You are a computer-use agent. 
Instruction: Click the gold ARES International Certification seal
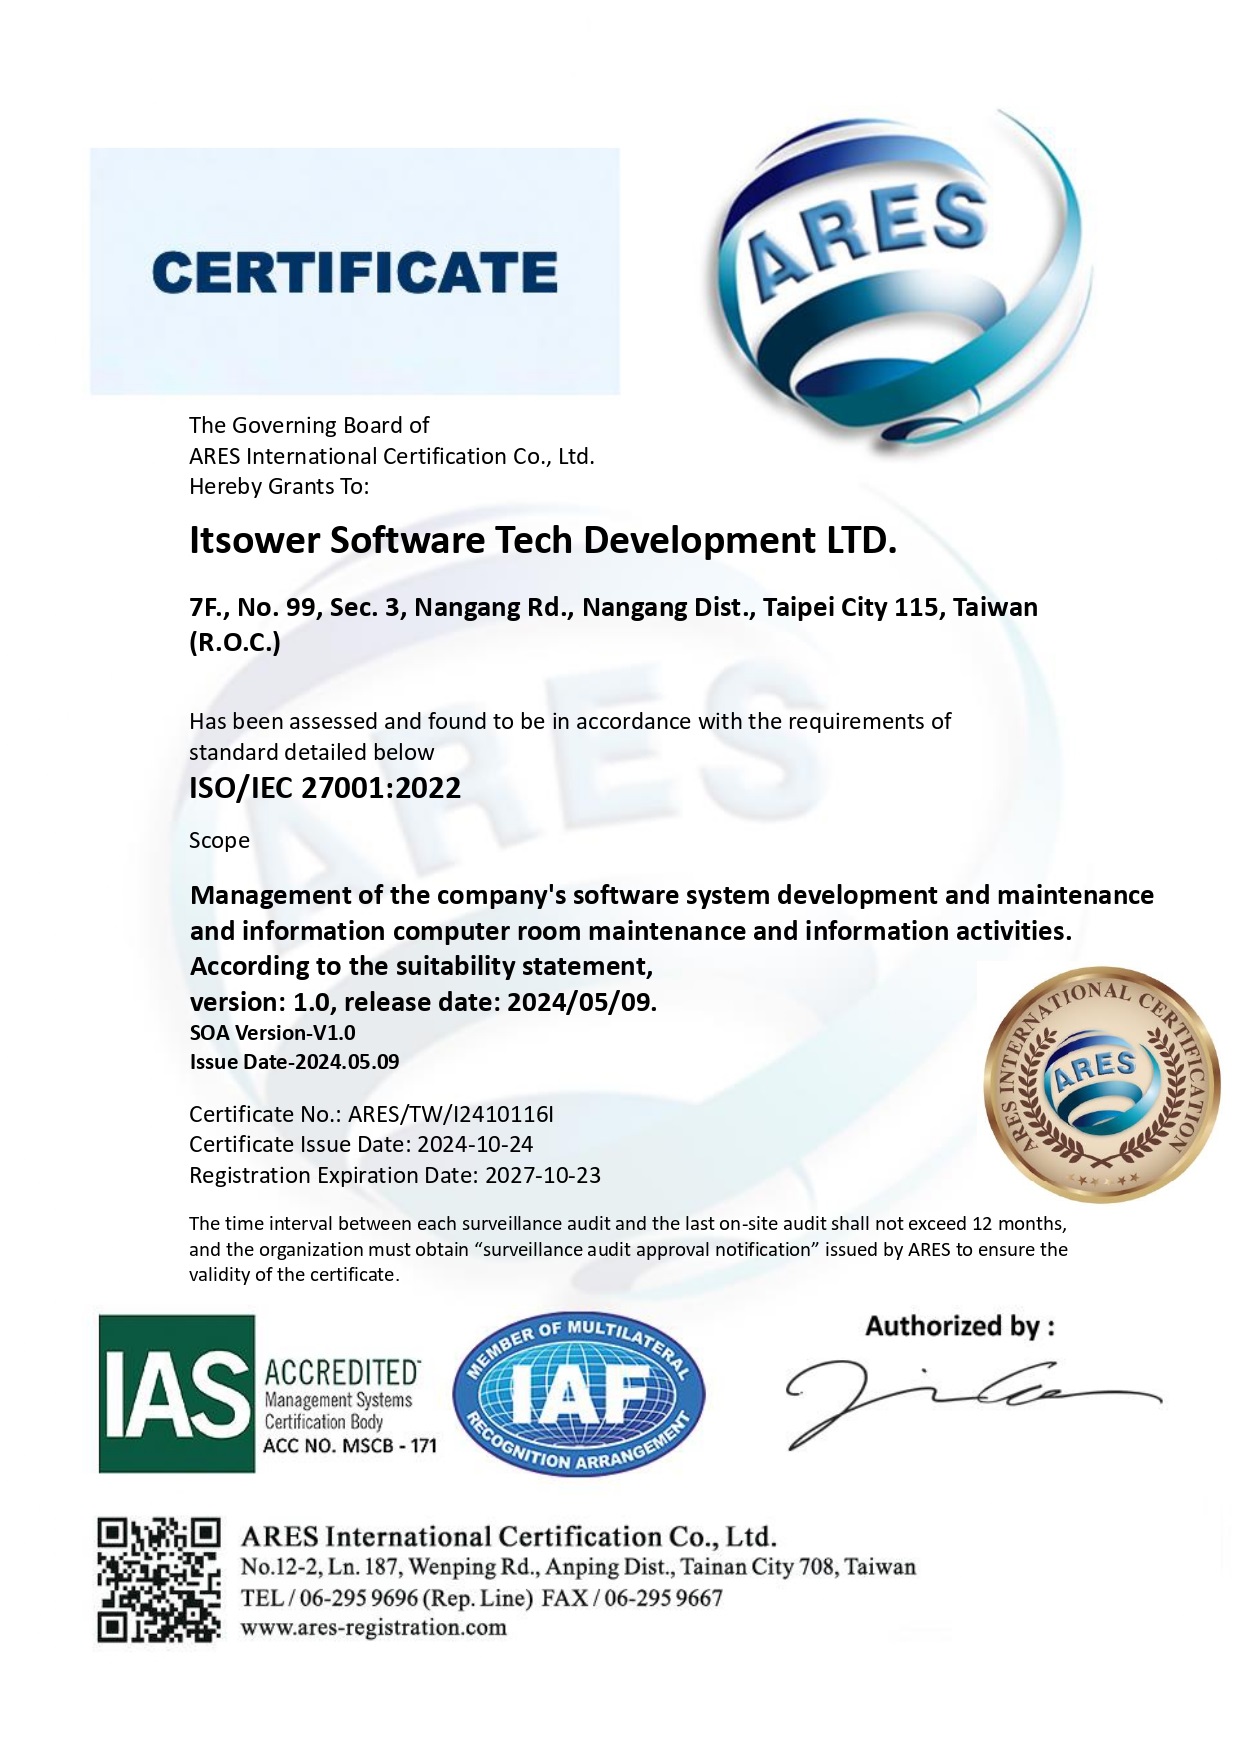tap(1103, 1083)
